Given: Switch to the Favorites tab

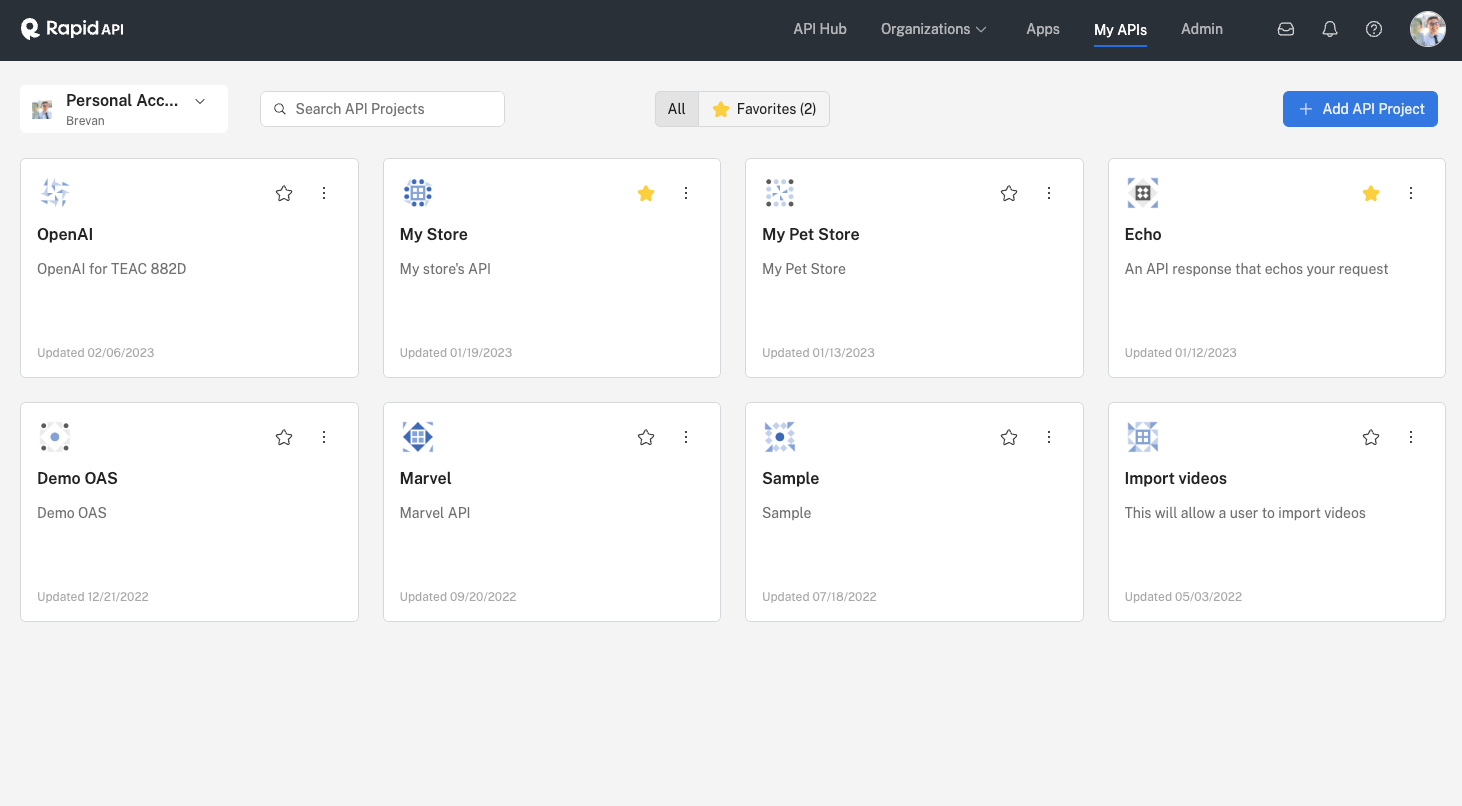Looking at the screenshot, I should click(x=764, y=108).
